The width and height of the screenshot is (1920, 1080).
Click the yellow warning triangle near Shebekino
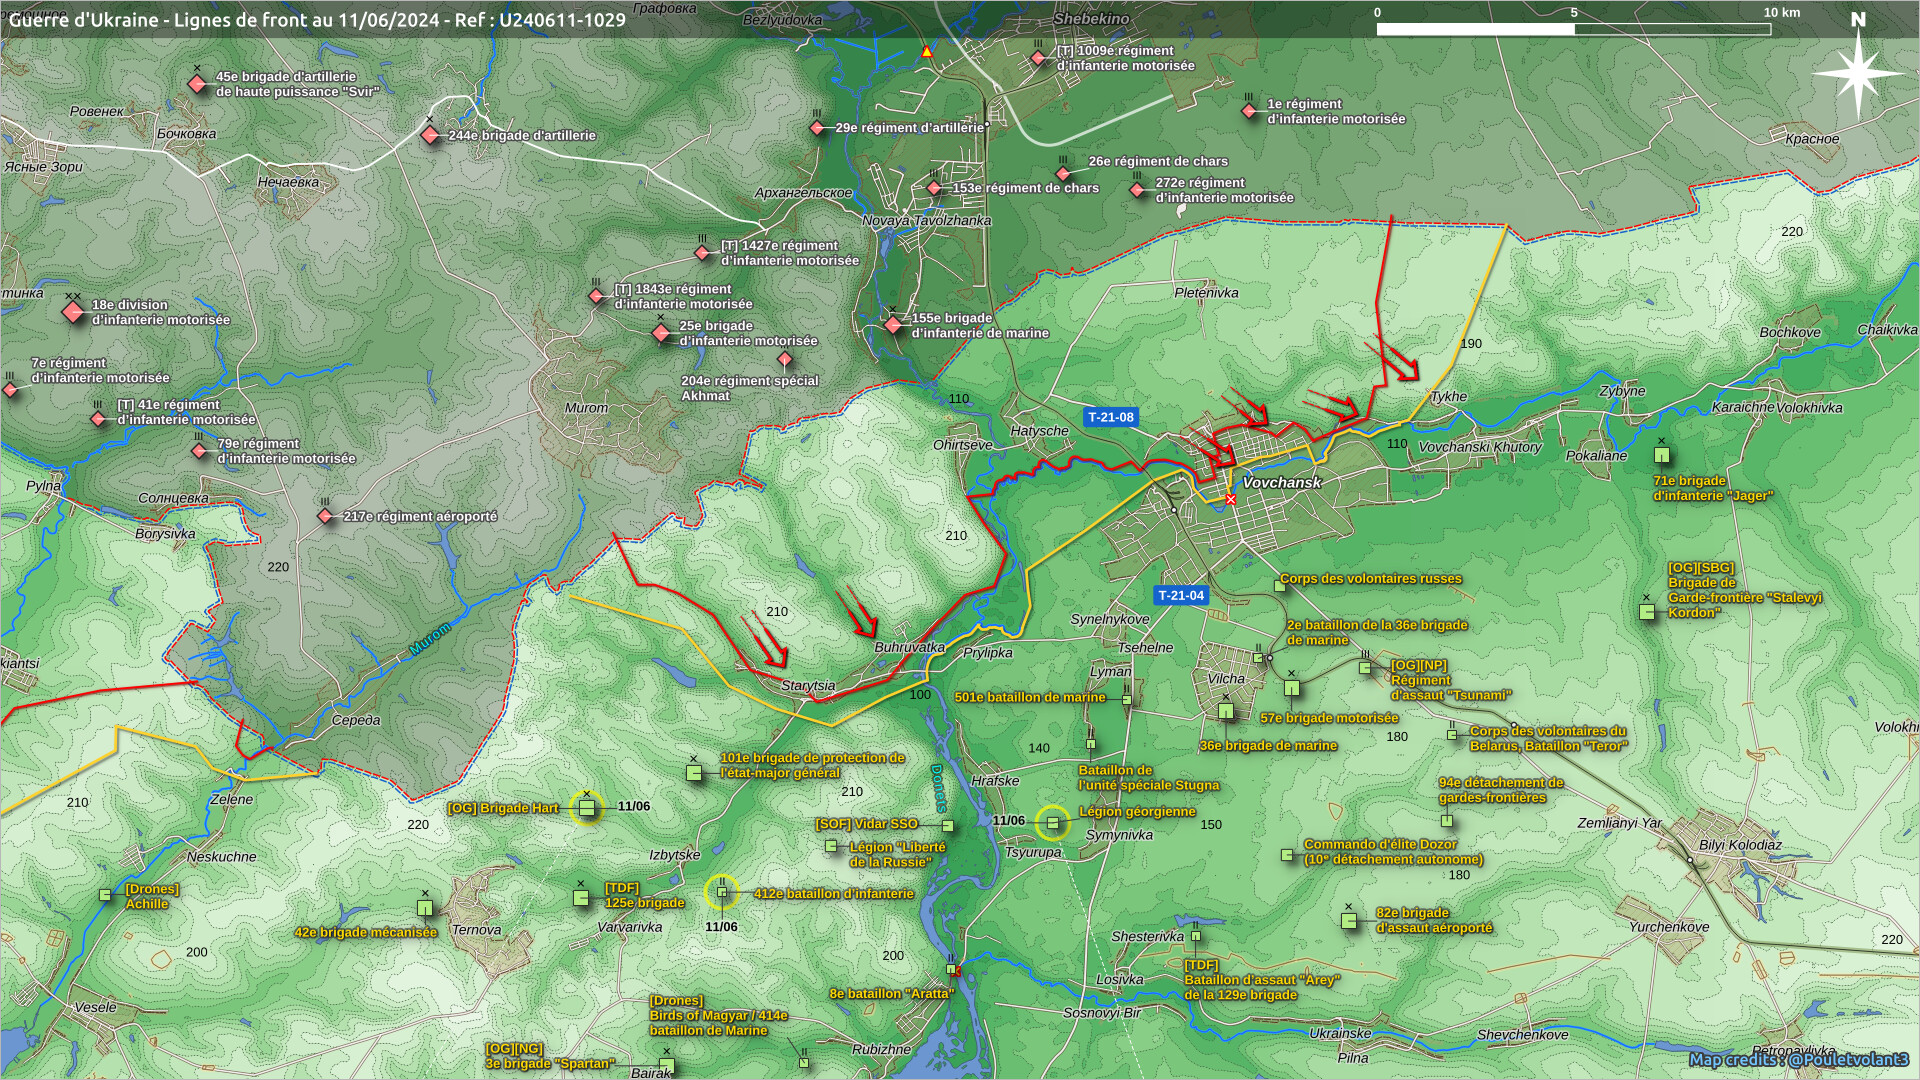(927, 51)
